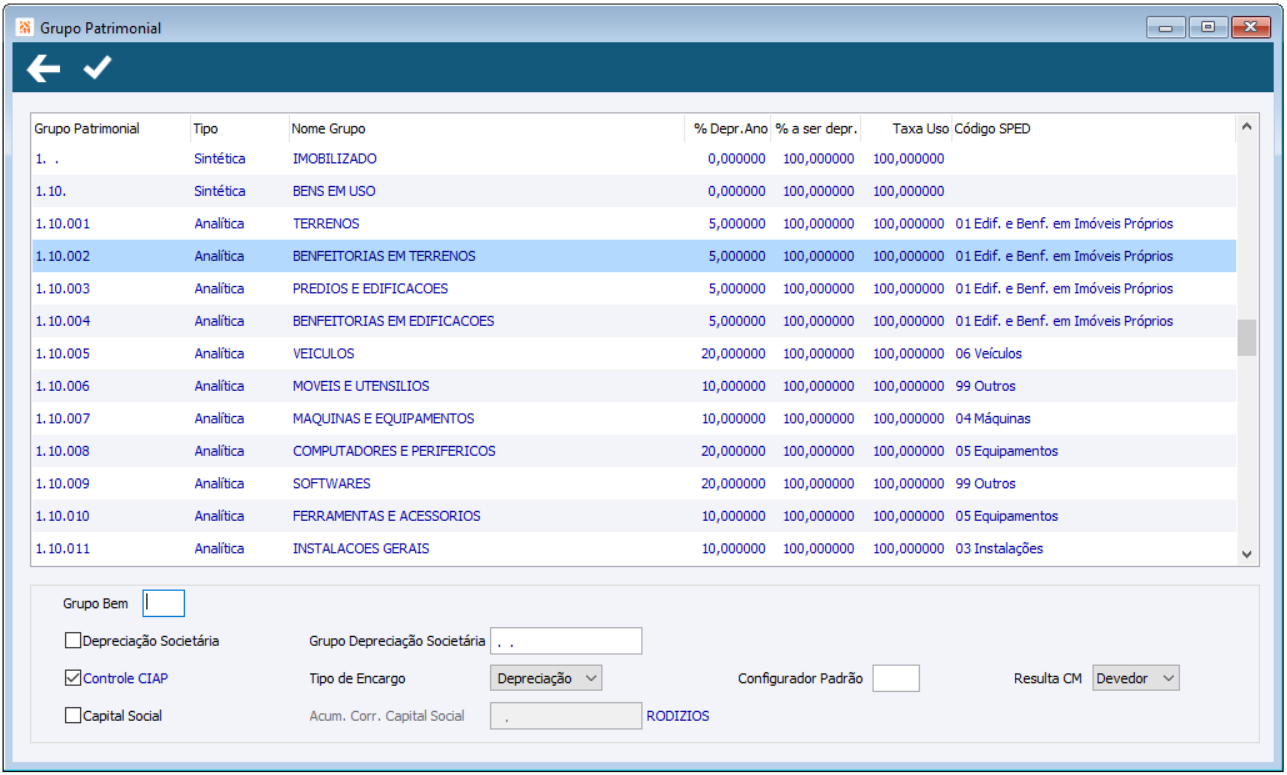1287x775 pixels.
Task: Click the RODIZIOS link text
Action: [x=677, y=716]
